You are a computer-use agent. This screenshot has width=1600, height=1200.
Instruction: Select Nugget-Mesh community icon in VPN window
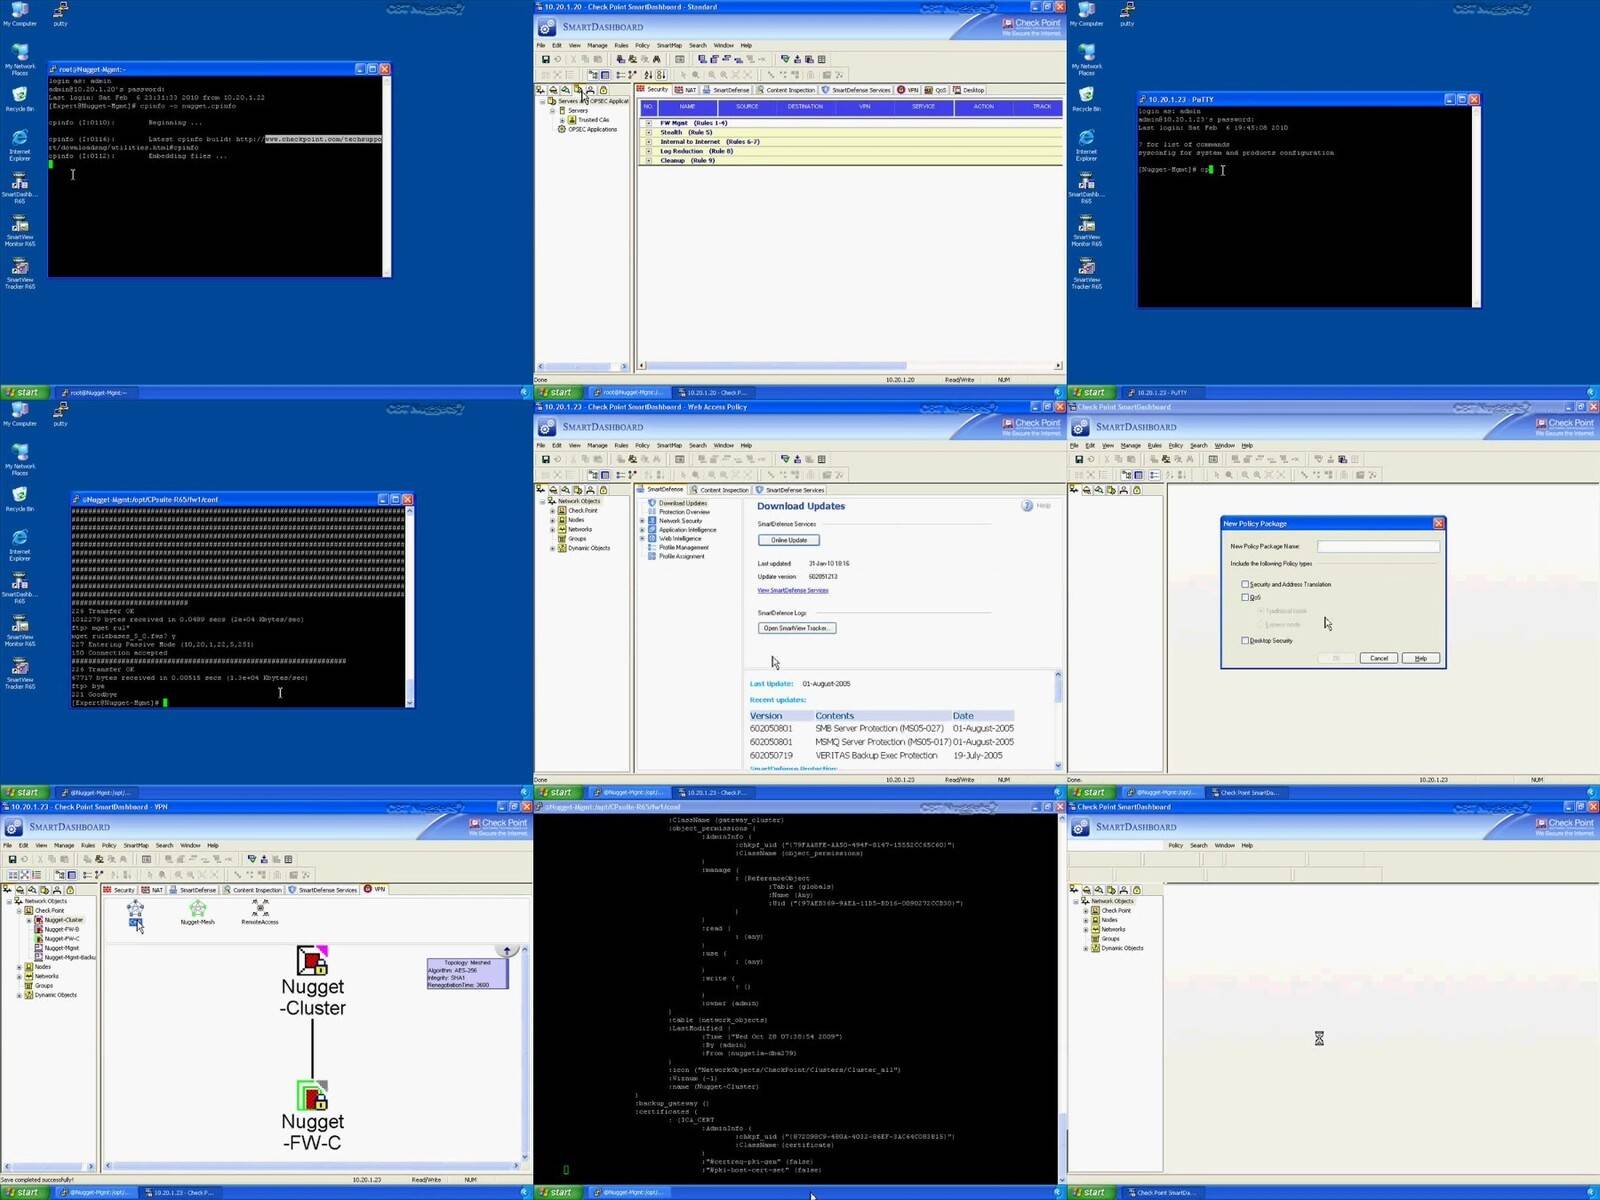tap(198, 912)
